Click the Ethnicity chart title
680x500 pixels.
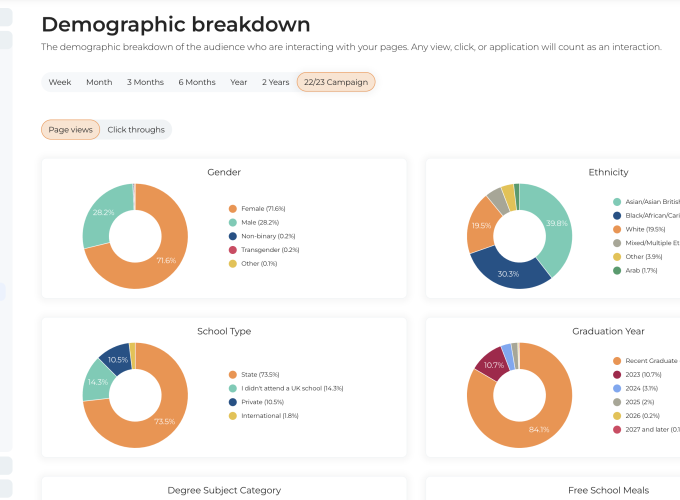pos(608,172)
